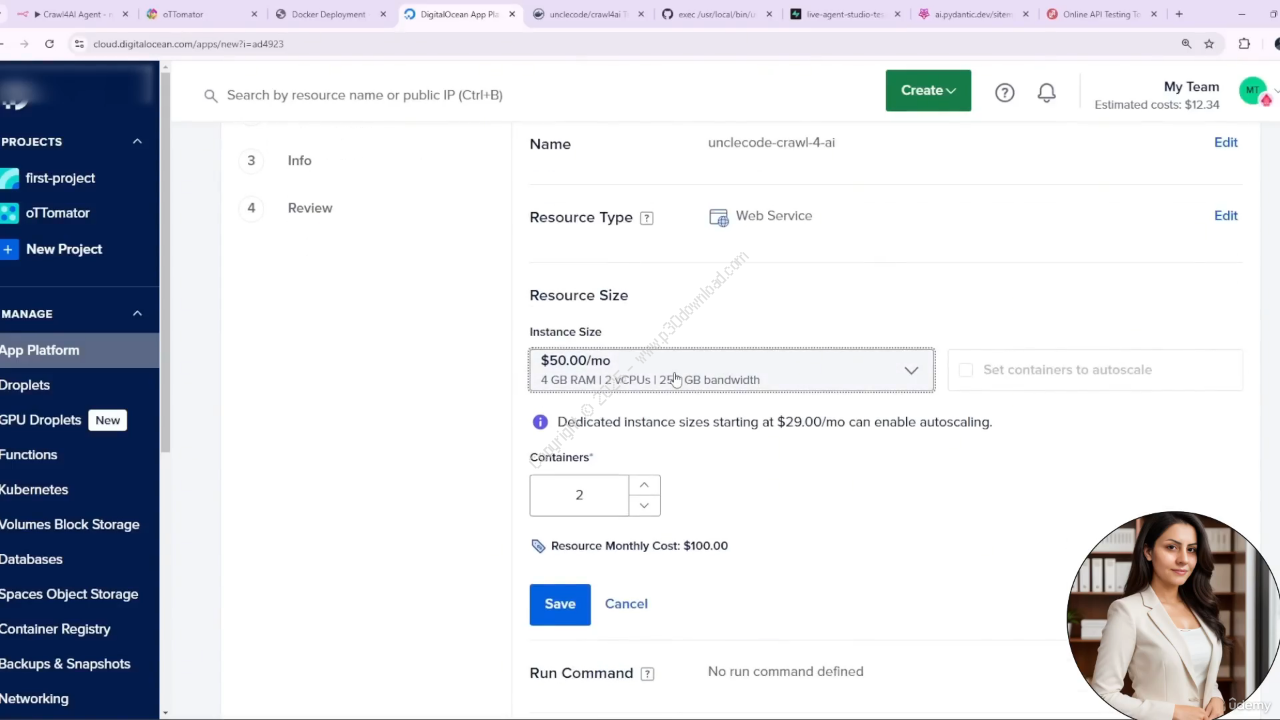
Task: Open Functions in sidebar
Action: 28,455
